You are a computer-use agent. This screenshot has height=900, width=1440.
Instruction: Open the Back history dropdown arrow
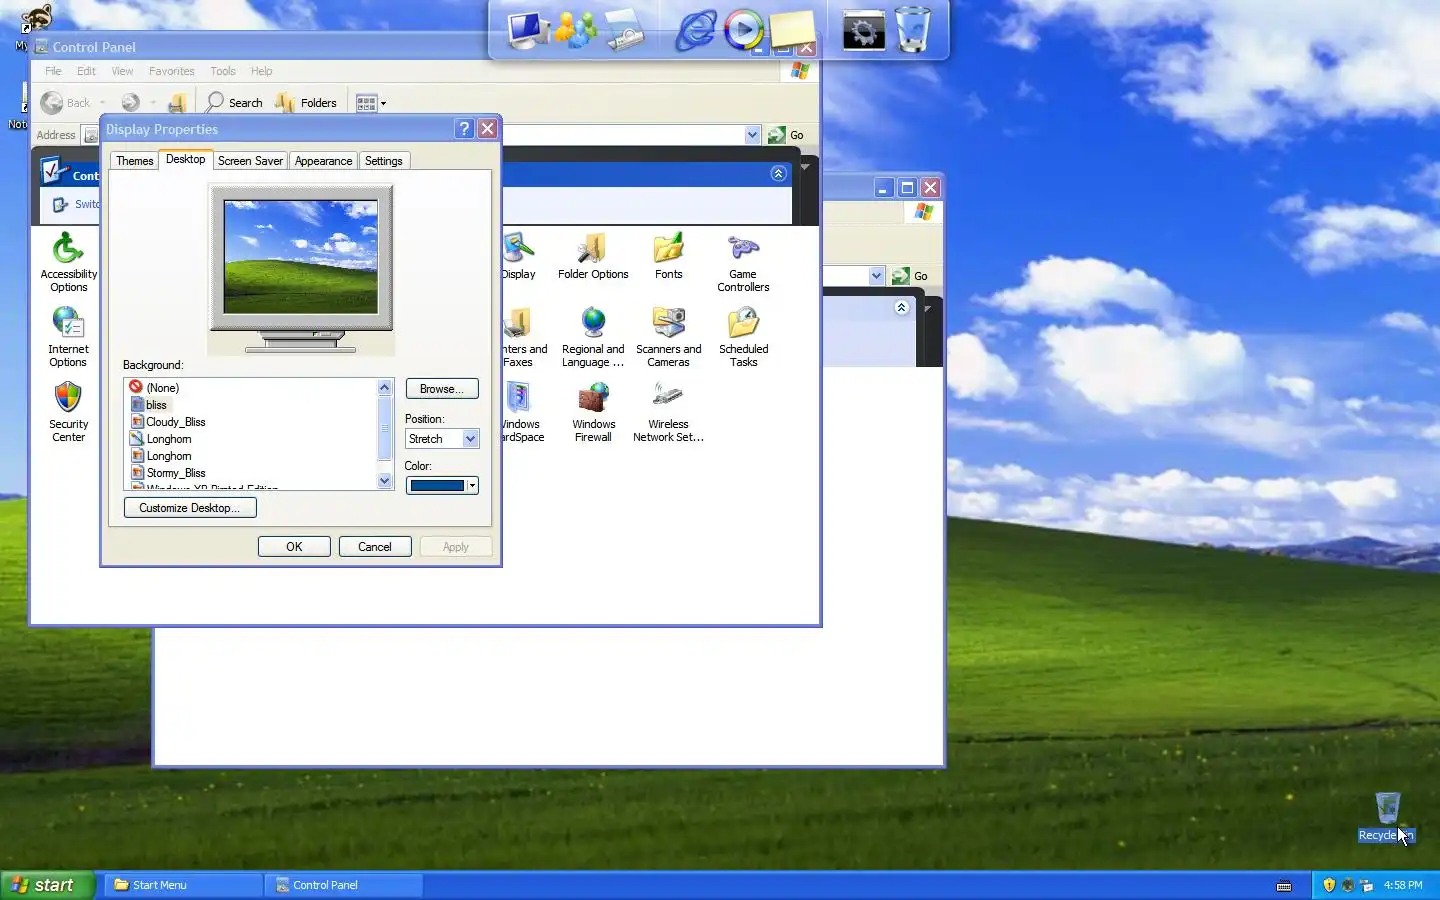(x=102, y=102)
